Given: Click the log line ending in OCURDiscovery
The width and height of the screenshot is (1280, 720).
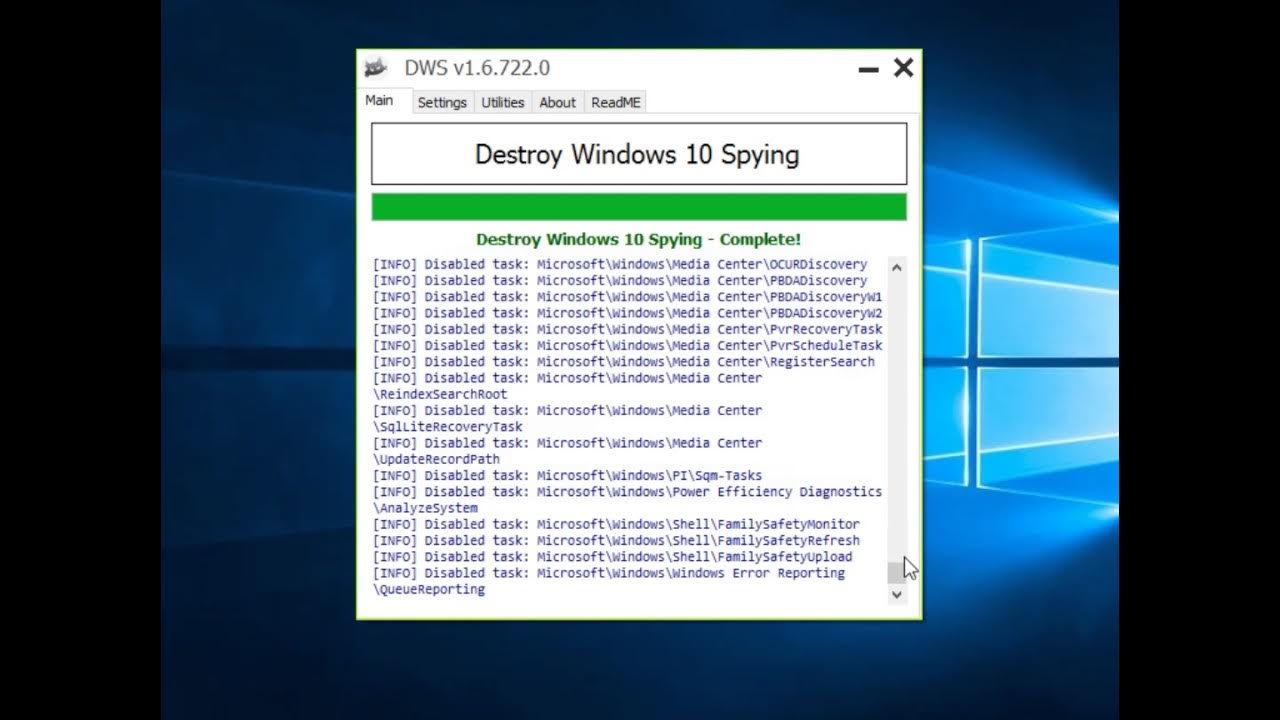Looking at the screenshot, I should coord(620,265).
